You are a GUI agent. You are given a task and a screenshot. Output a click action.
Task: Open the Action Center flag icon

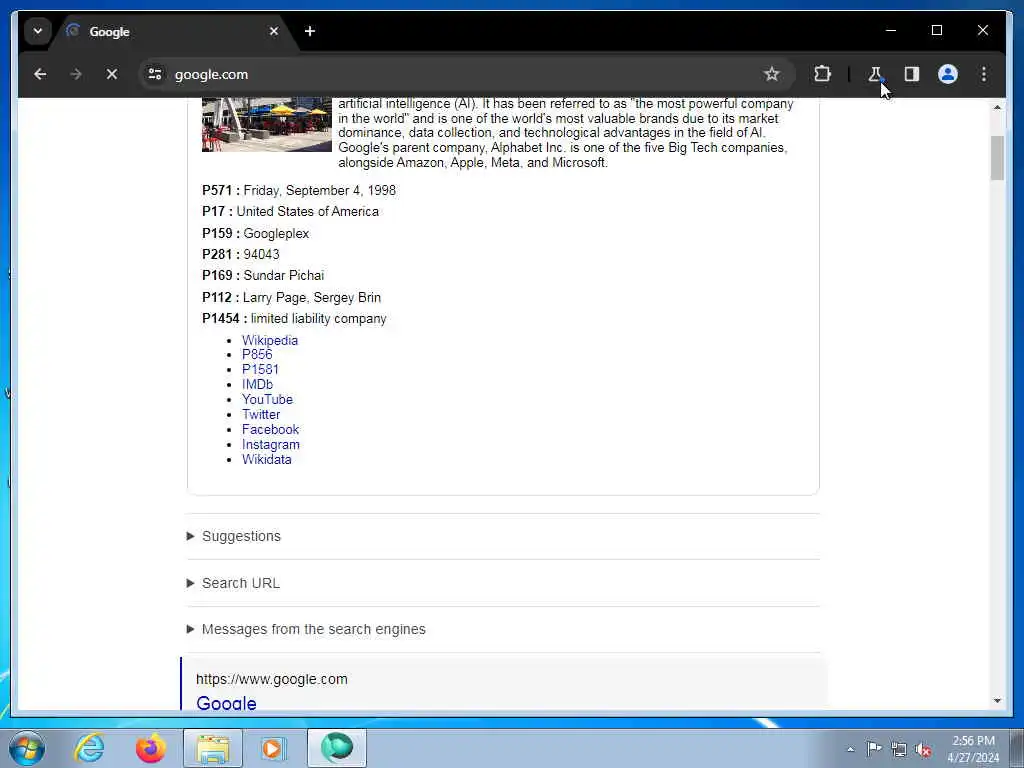click(x=874, y=749)
